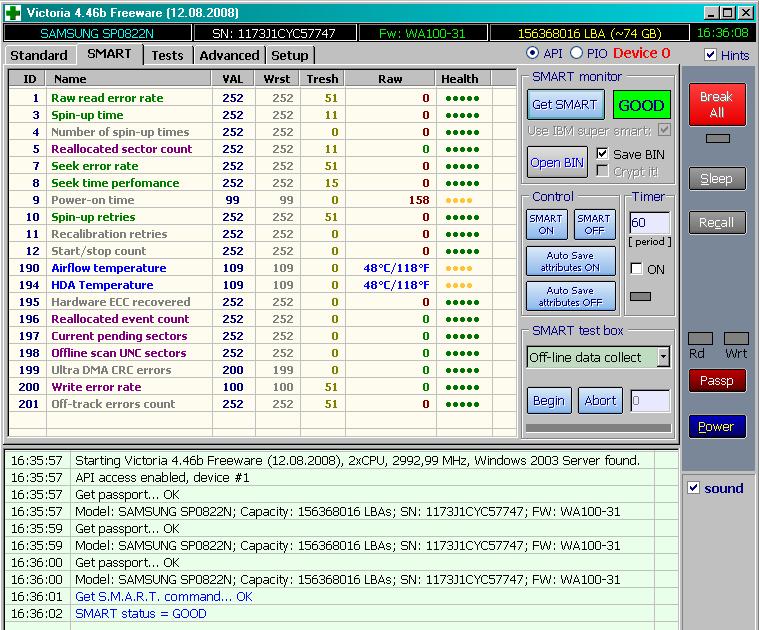Select the Reallocated sector count row
This screenshot has height=630, width=759.
263,149
